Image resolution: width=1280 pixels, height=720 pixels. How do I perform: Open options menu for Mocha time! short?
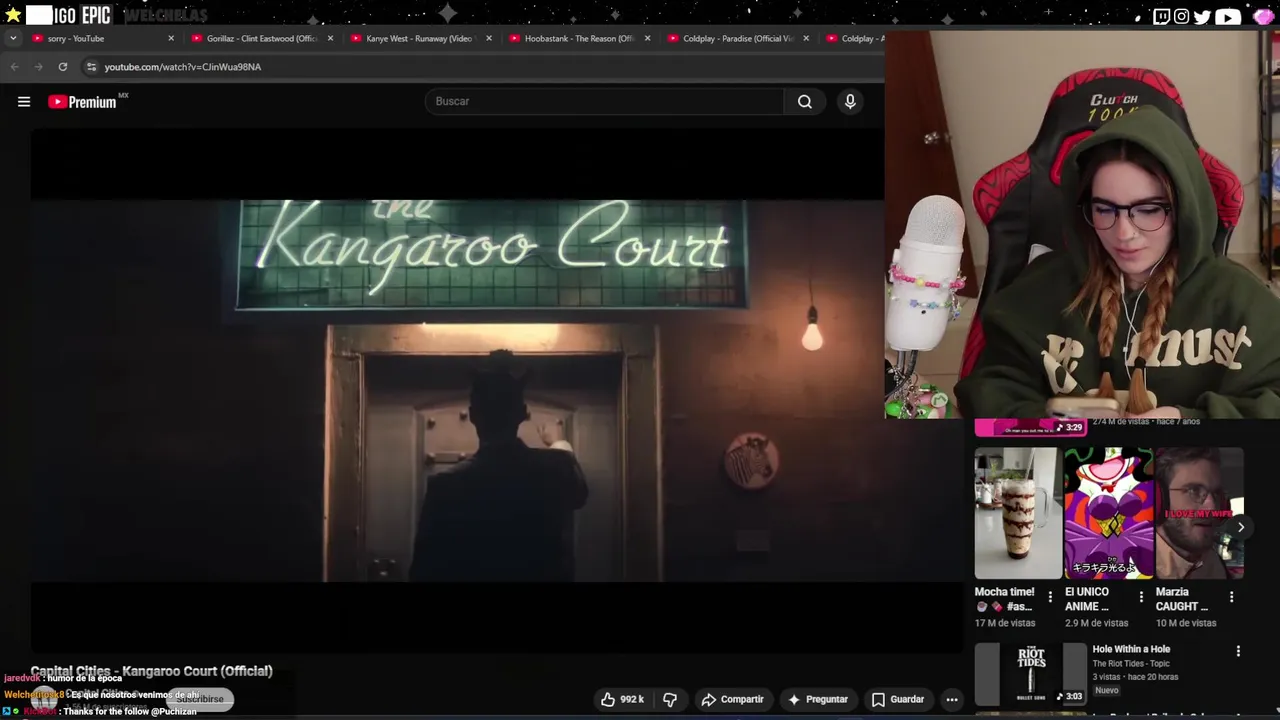tap(1050, 597)
